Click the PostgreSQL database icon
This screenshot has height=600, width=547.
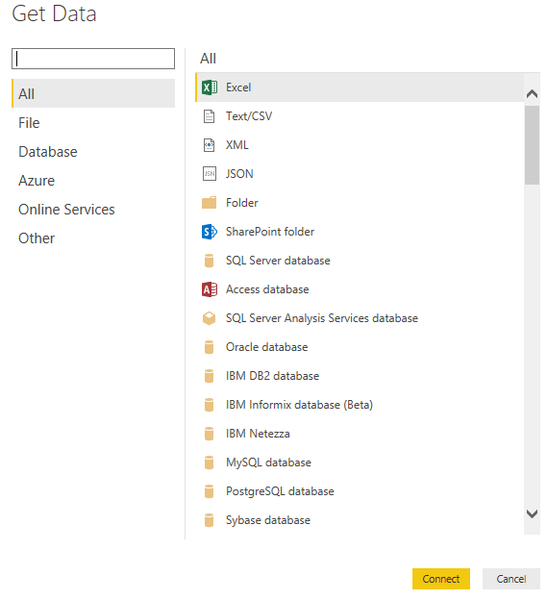[209, 491]
